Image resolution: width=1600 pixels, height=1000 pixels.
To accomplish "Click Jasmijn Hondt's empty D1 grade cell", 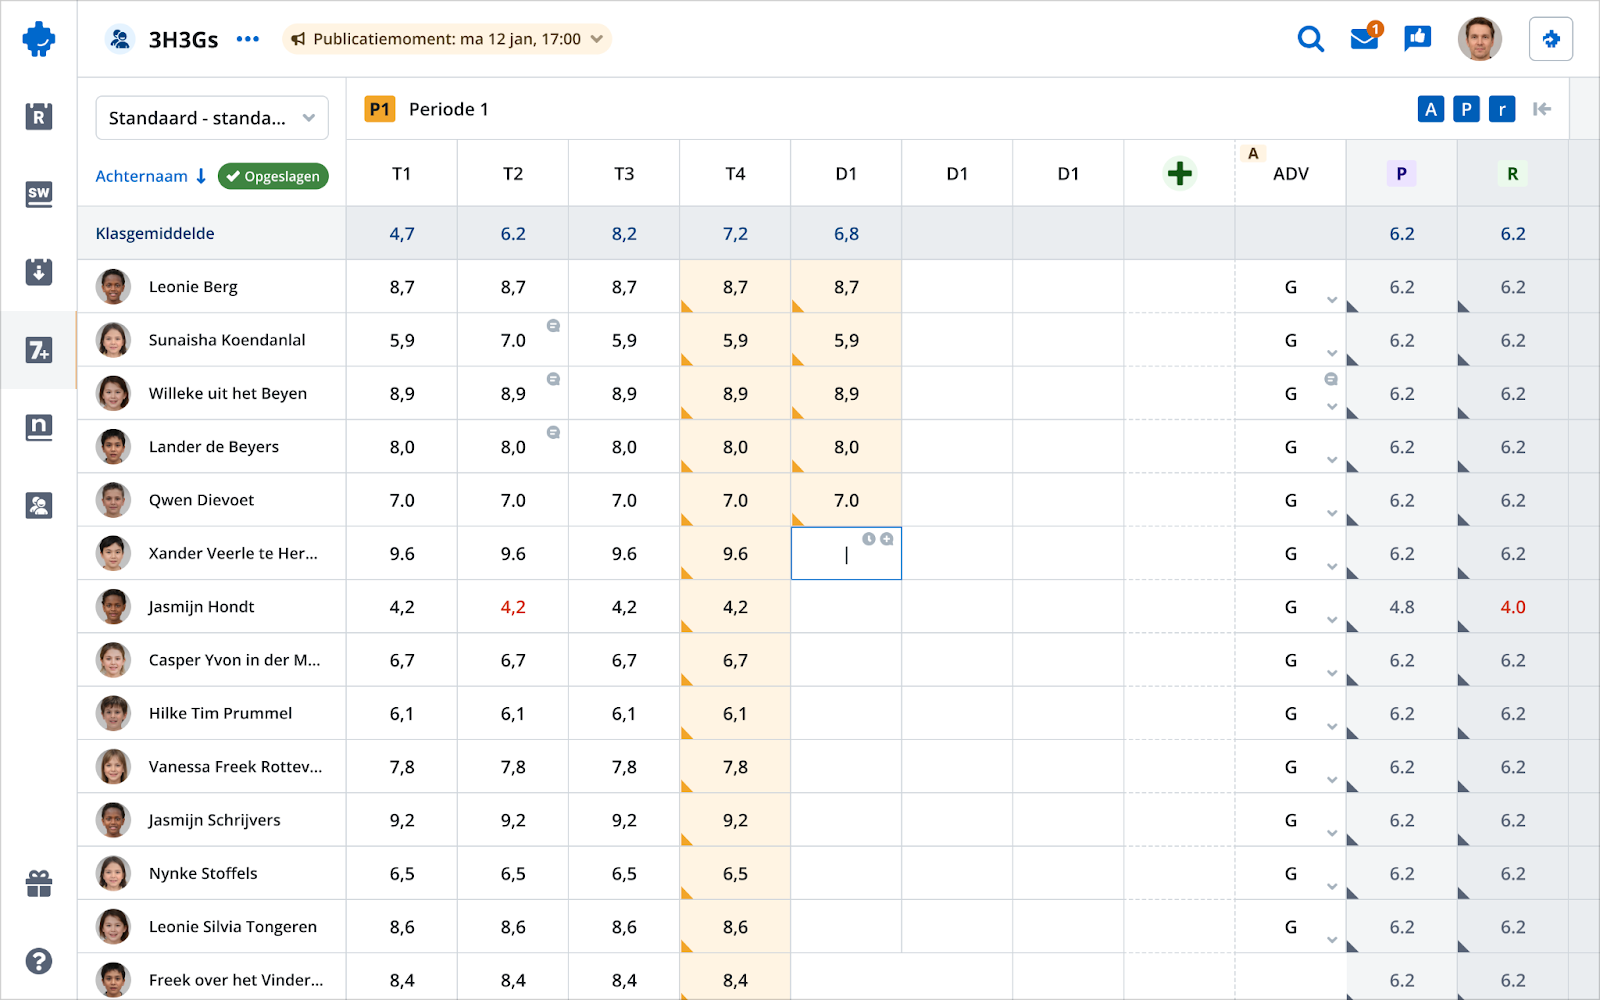I will click(846, 607).
